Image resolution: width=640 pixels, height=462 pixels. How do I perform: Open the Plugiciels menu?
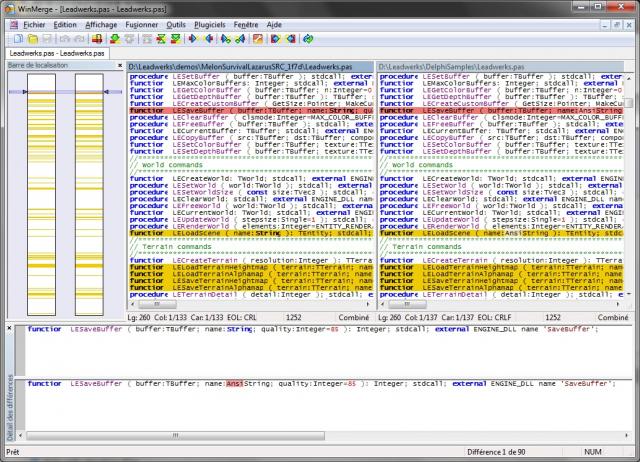(210, 22)
